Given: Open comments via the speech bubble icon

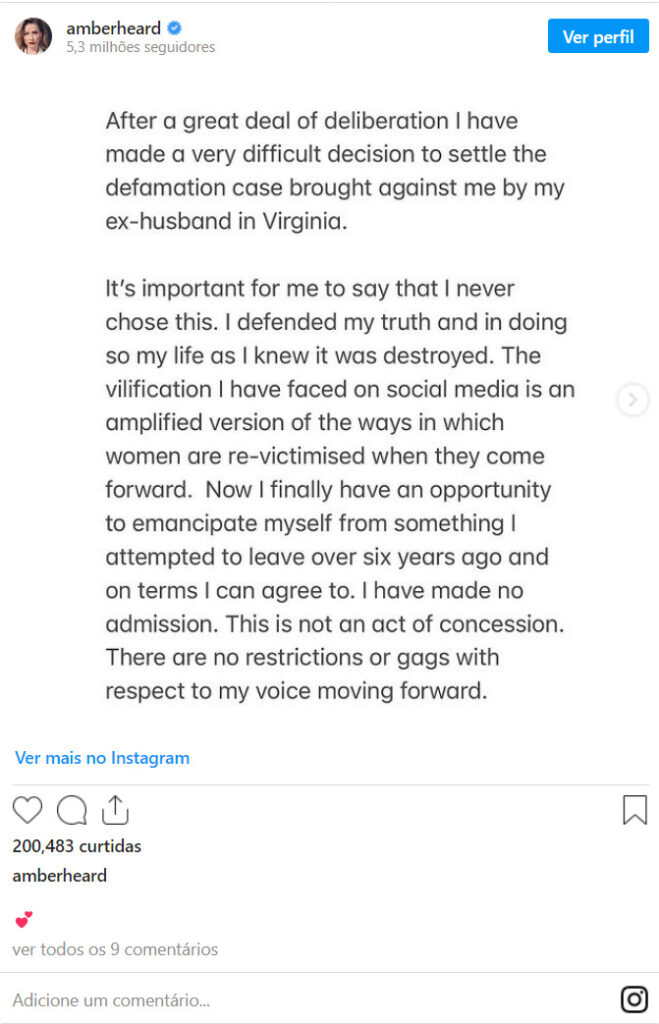Looking at the screenshot, I should [x=72, y=809].
